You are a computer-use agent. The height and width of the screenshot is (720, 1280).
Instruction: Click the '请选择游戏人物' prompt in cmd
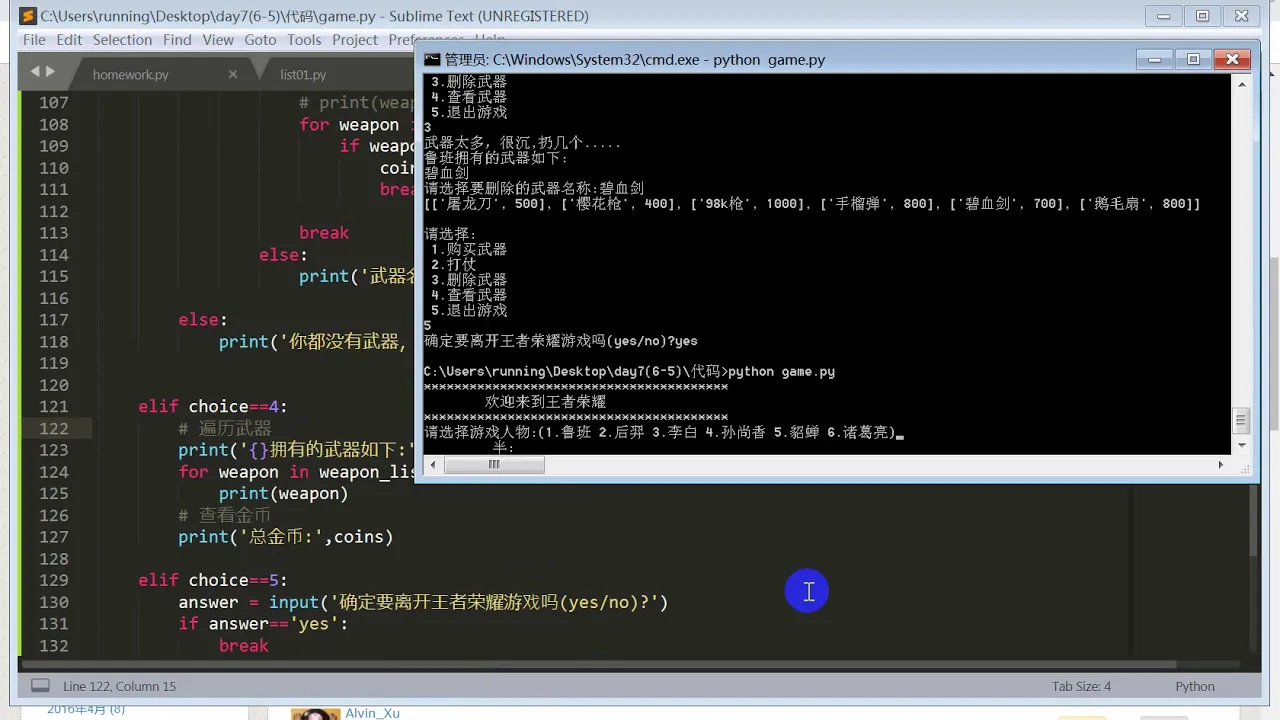(661, 433)
